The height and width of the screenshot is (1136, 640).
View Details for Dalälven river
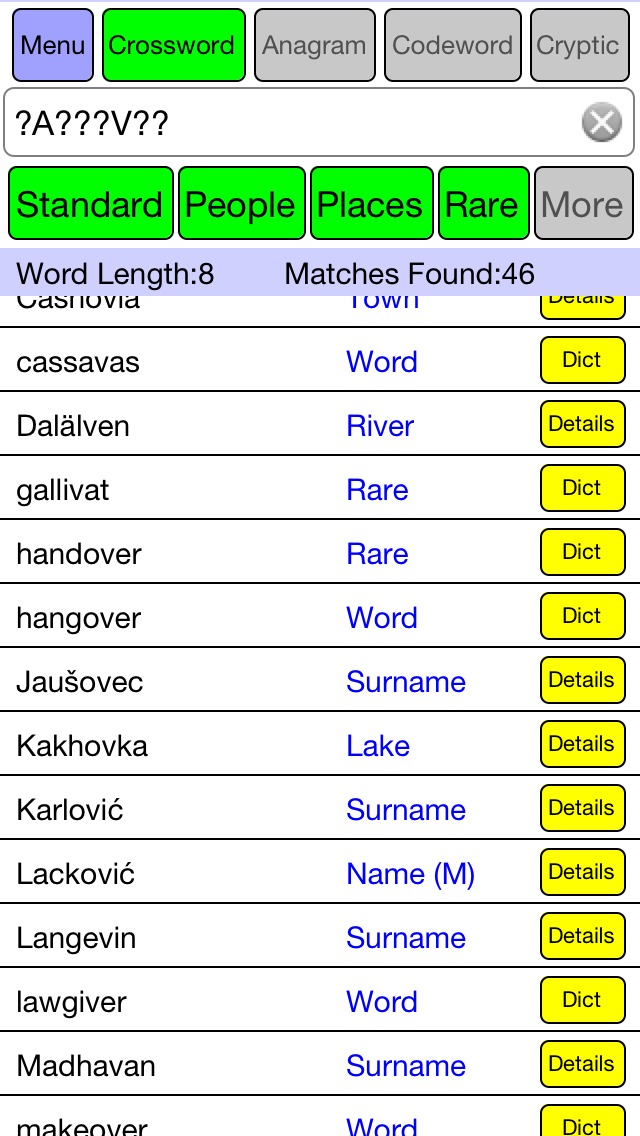(582, 424)
